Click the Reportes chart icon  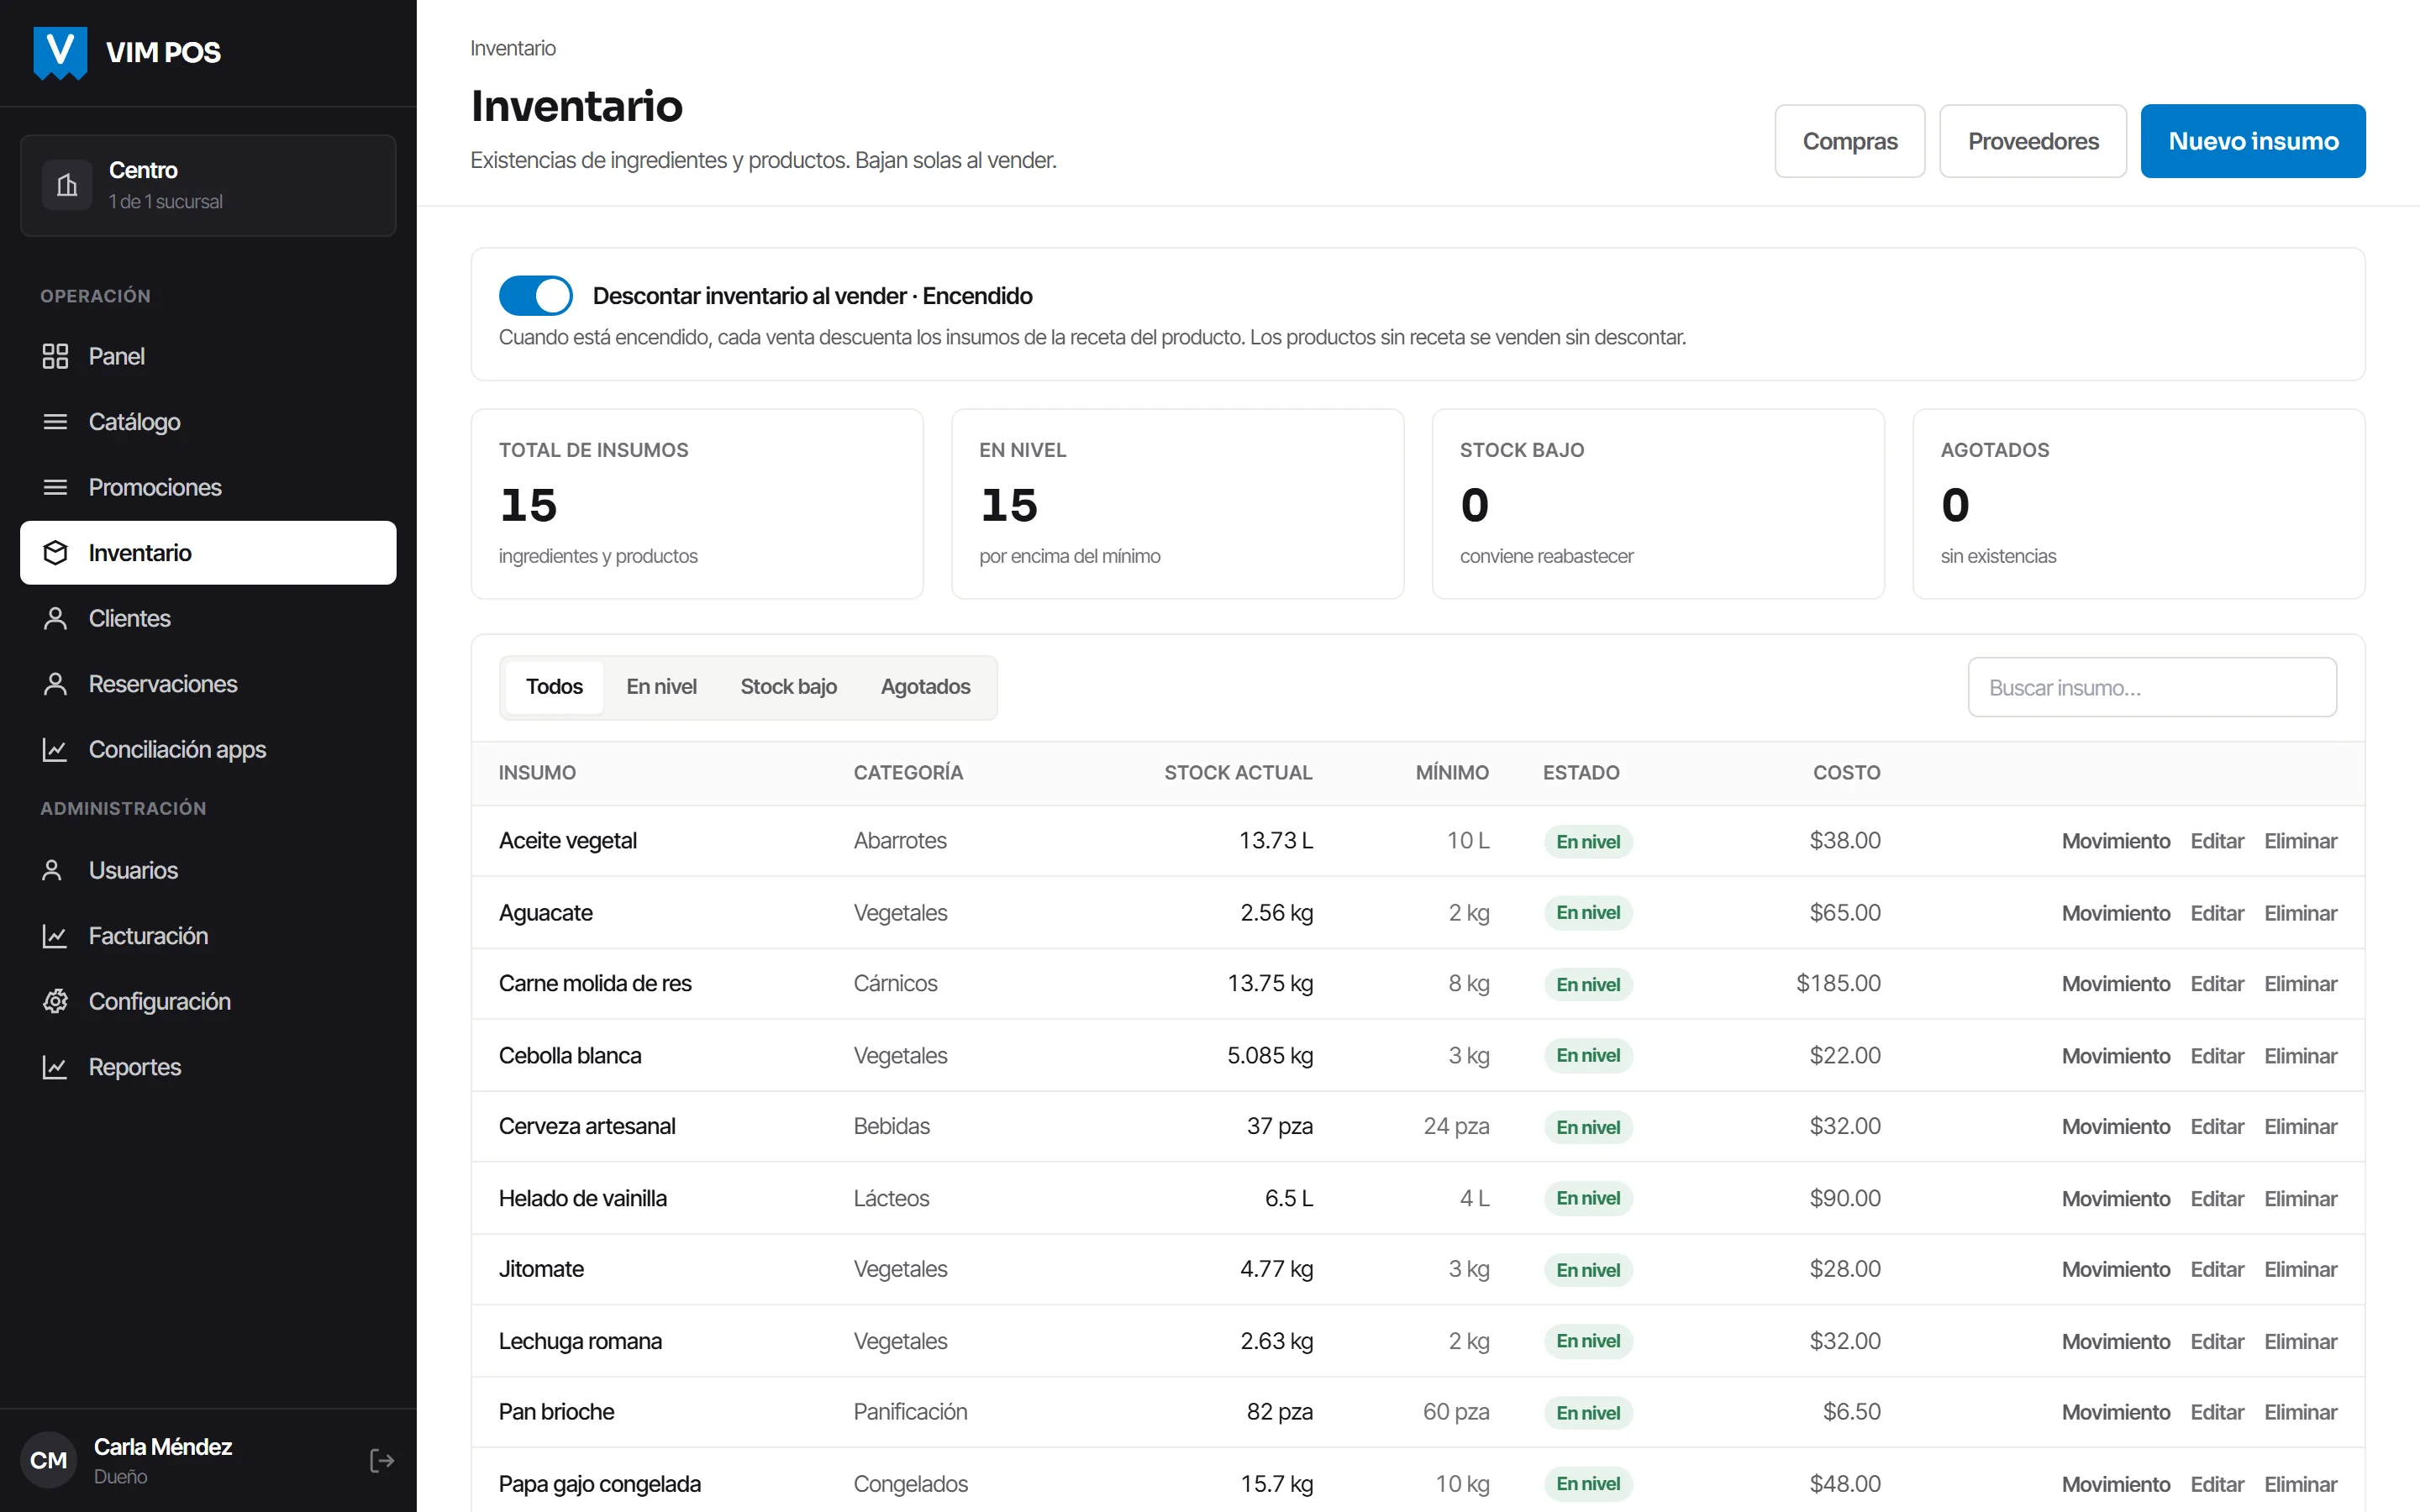[55, 1067]
